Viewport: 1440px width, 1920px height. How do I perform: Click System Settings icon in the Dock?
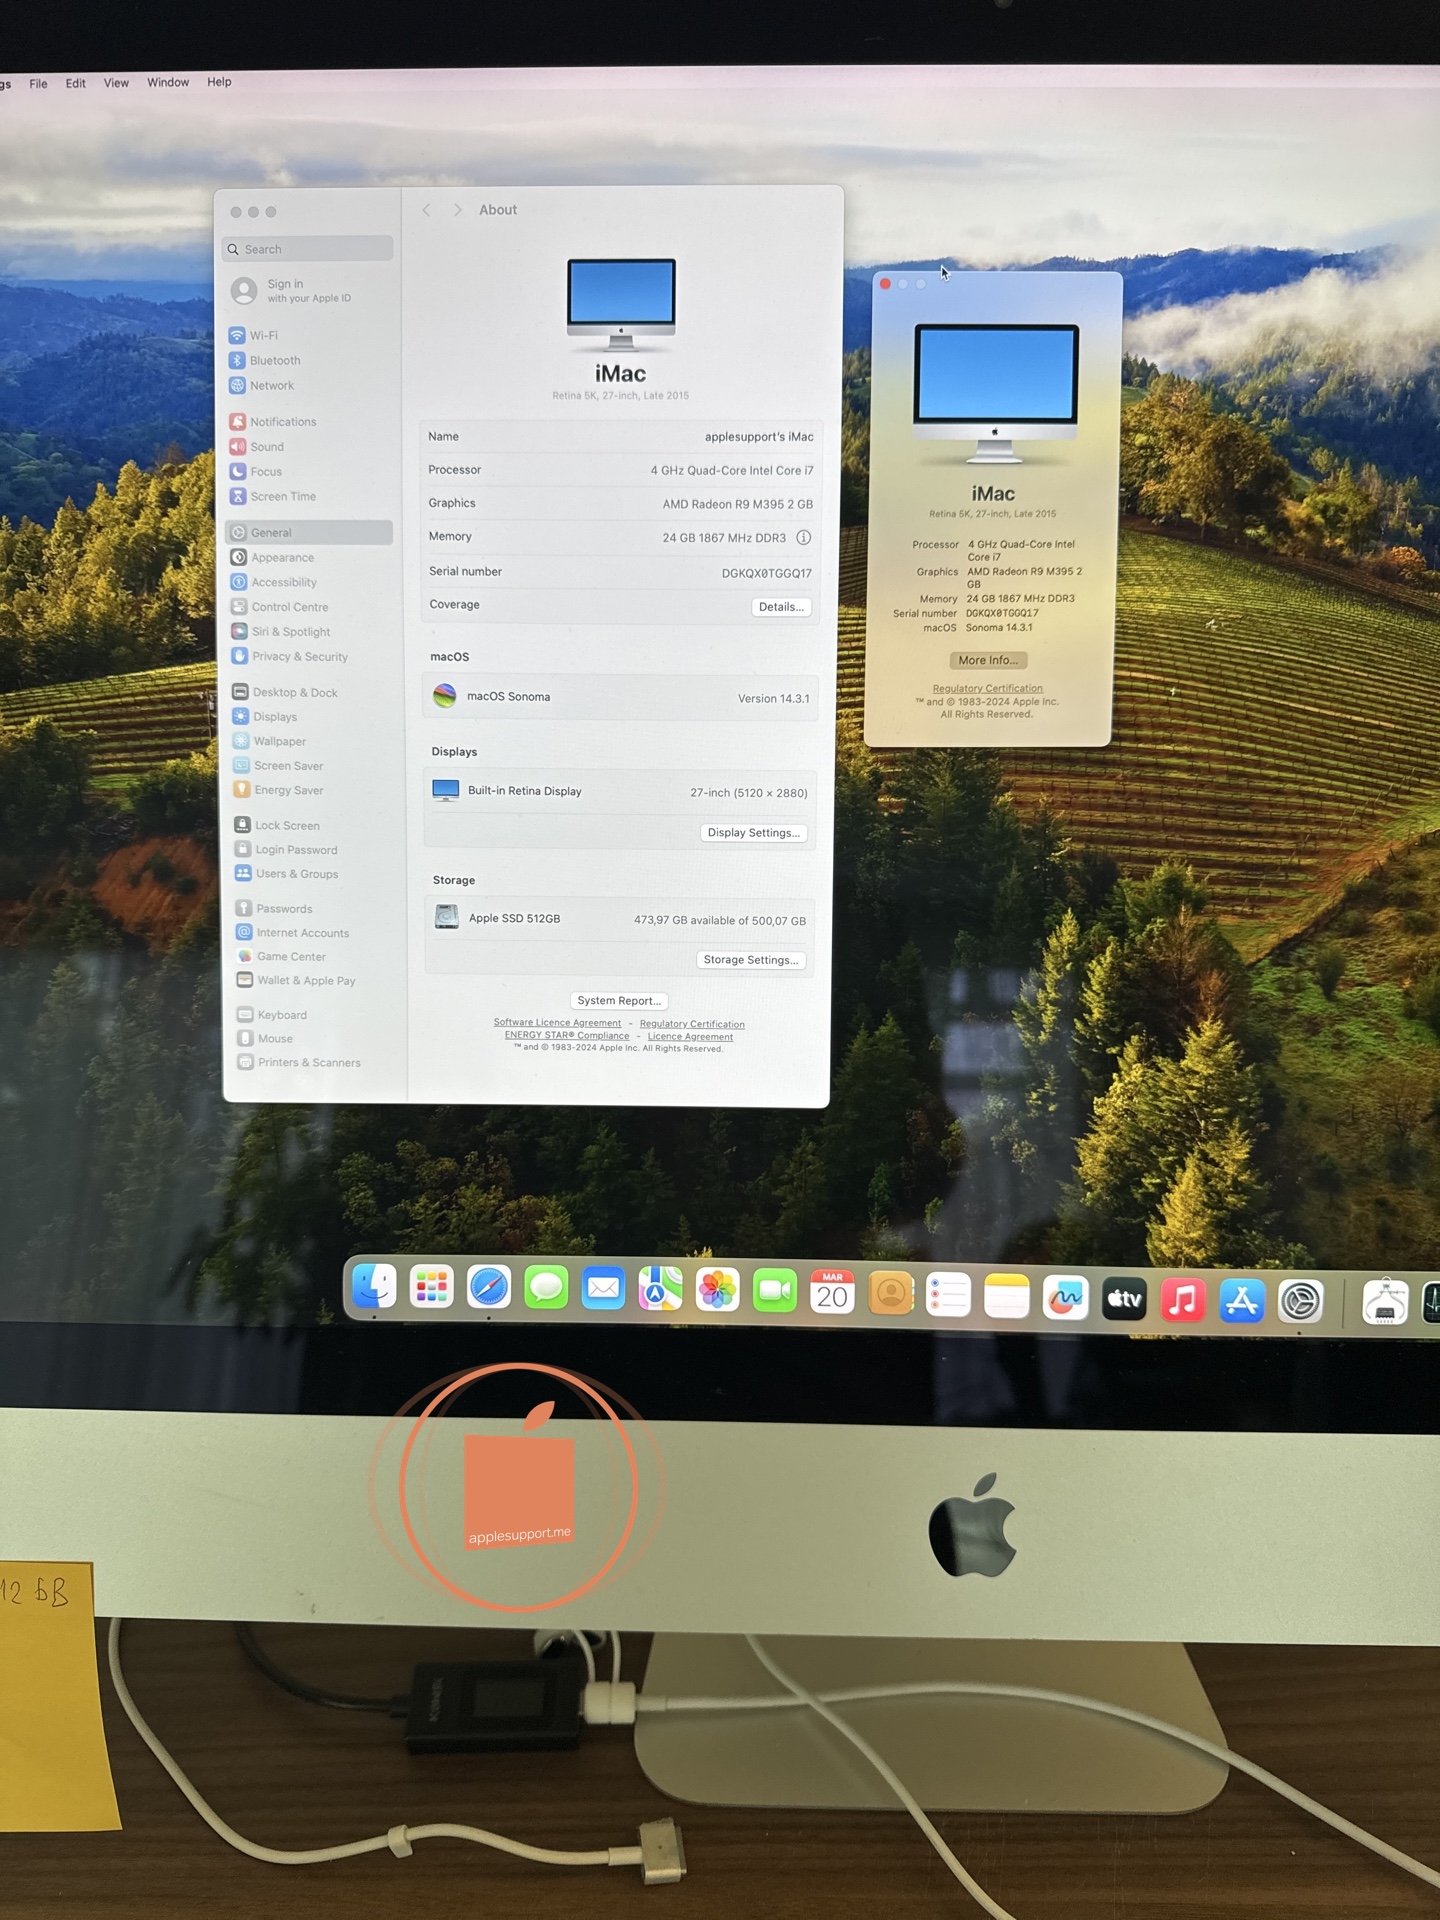coord(1300,1303)
